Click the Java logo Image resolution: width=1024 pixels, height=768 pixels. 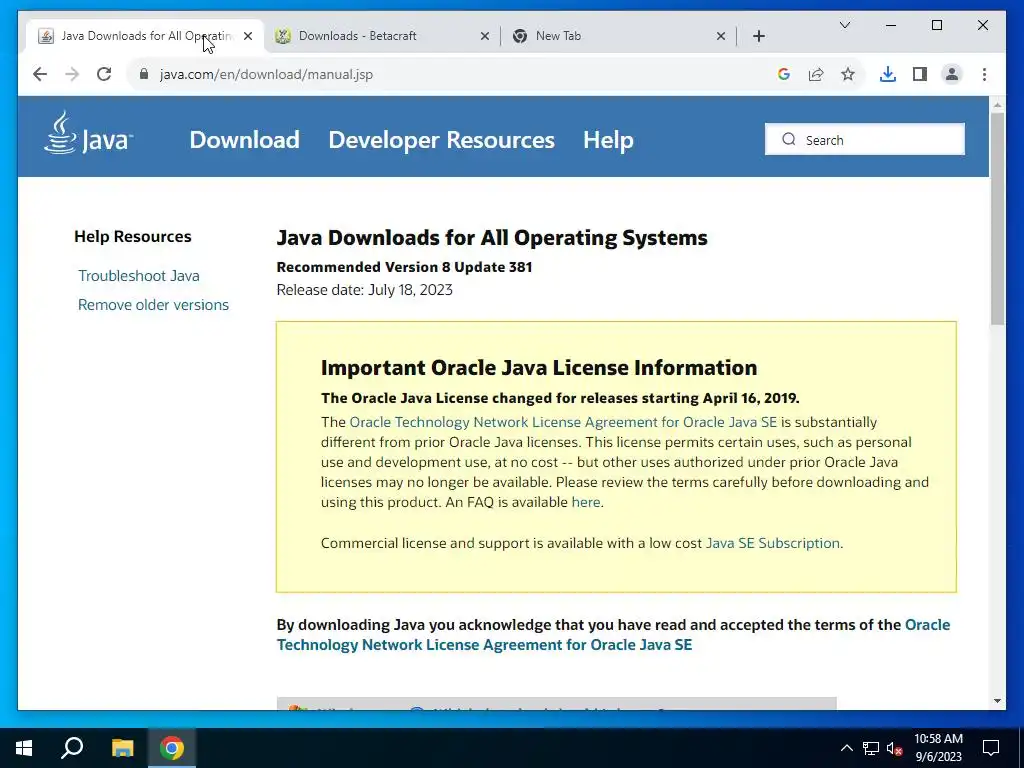point(88,133)
